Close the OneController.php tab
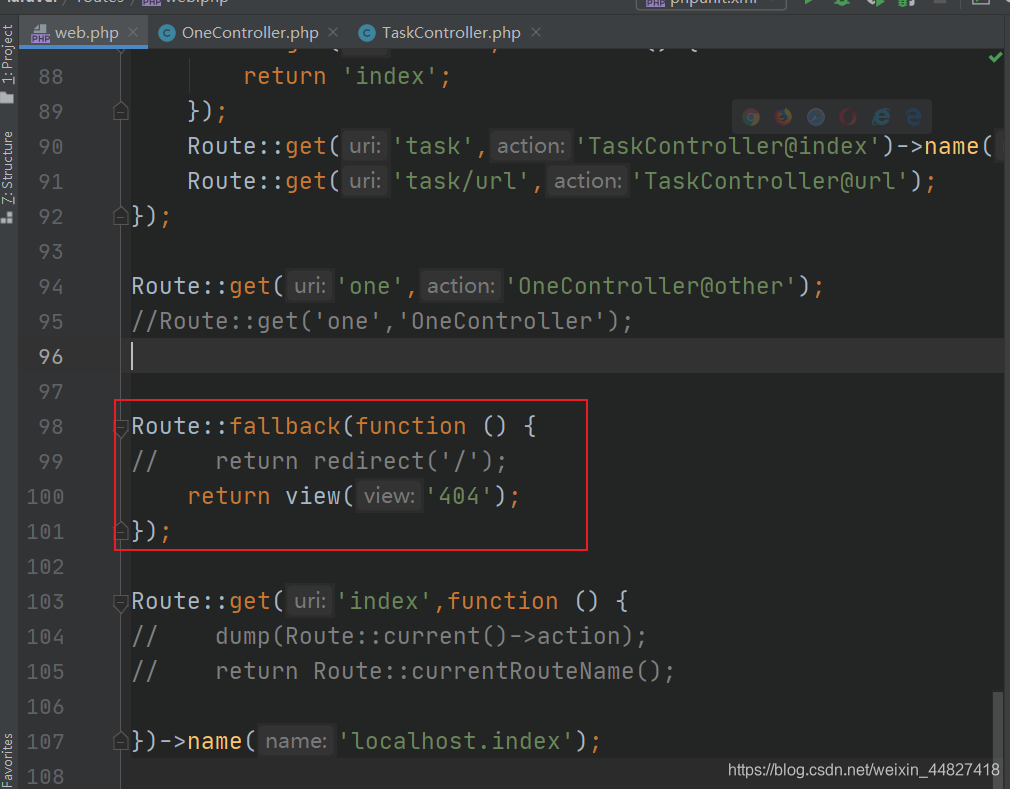 (333, 32)
